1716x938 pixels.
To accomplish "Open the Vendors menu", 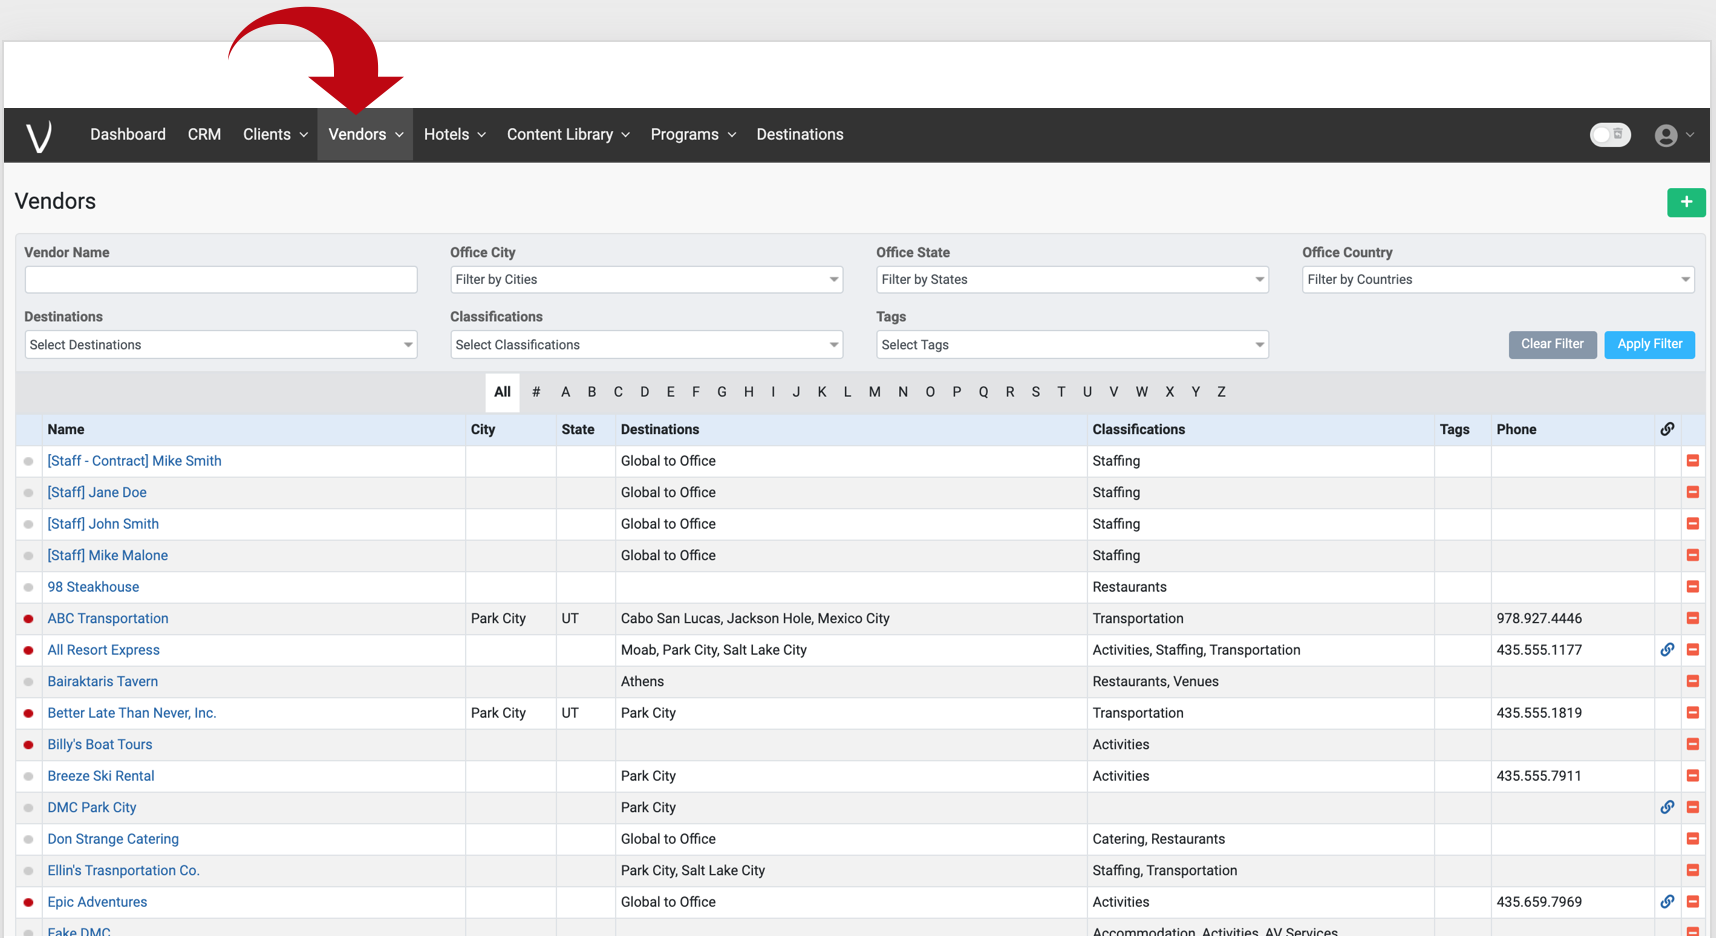I will [x=365, y=135].
